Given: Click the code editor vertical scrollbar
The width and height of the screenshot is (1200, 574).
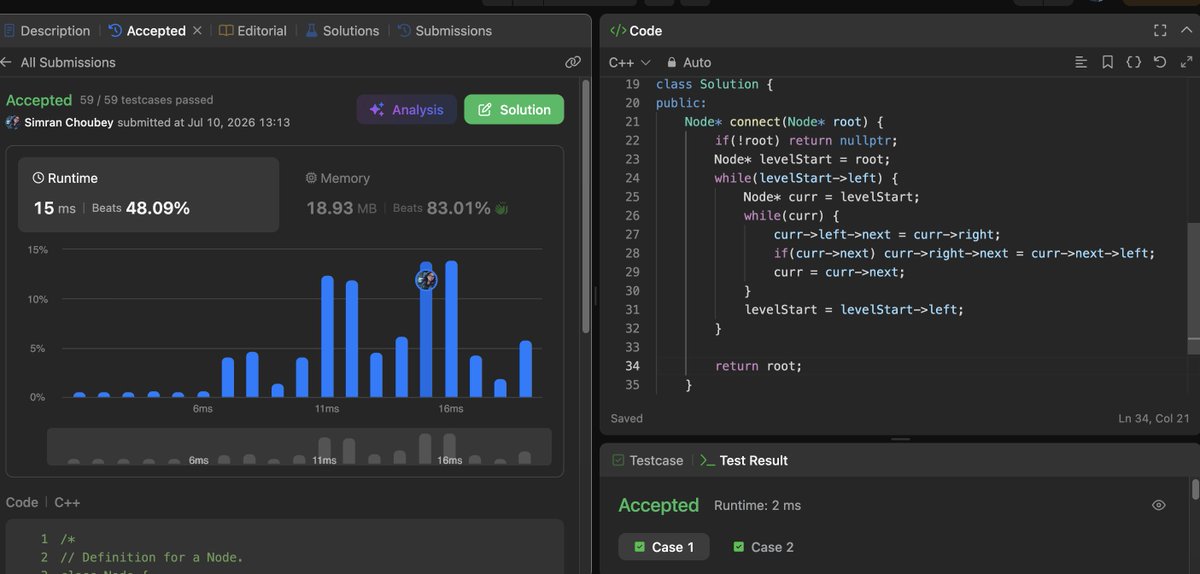Looking at the screenshot, I should click(x=1193, y=288).
